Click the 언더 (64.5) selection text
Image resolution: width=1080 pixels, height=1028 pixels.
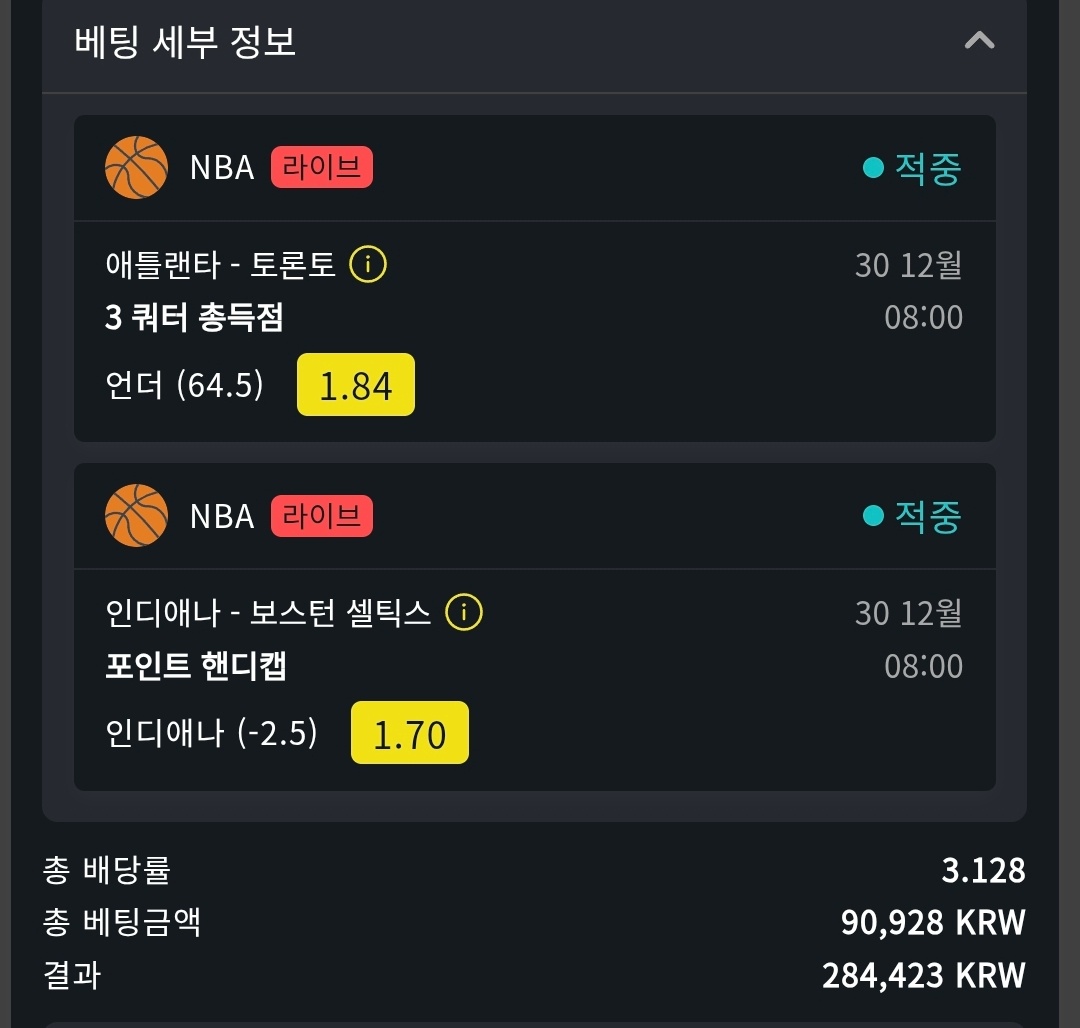[x=185, y=385]
